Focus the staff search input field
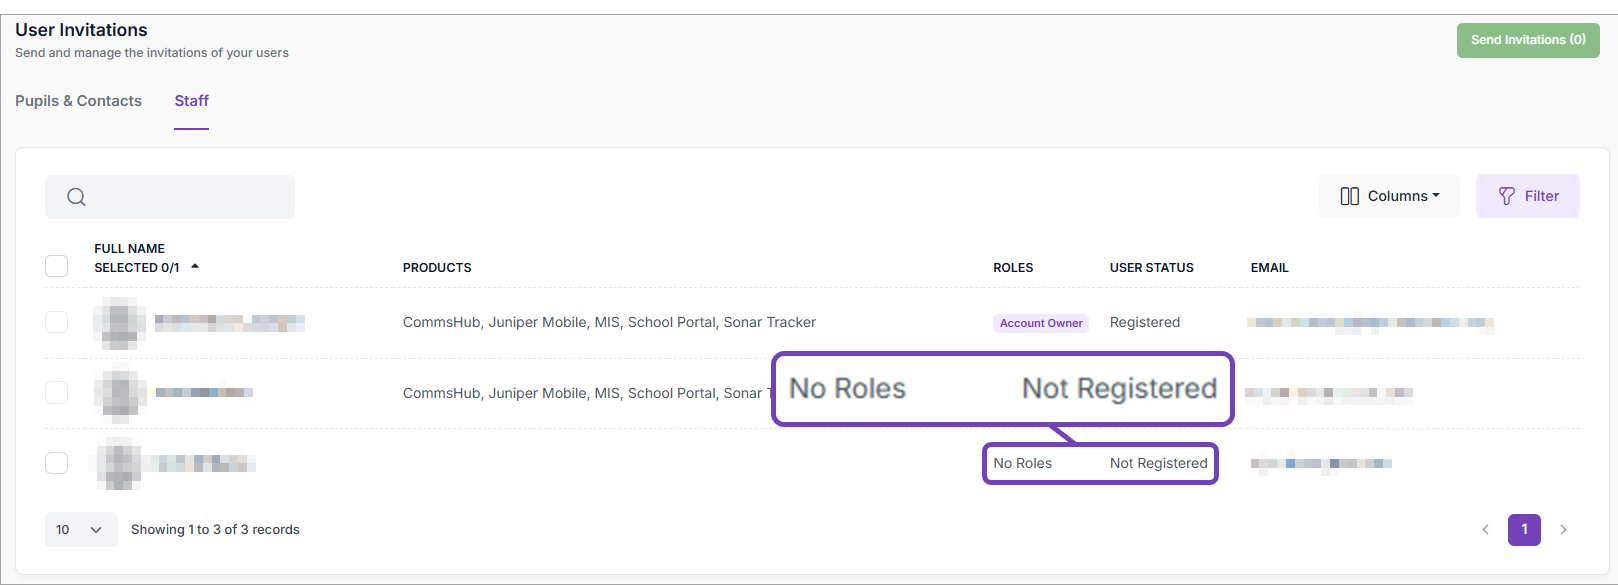This screenshot has height=585, width=1618. tap(185, 197)
